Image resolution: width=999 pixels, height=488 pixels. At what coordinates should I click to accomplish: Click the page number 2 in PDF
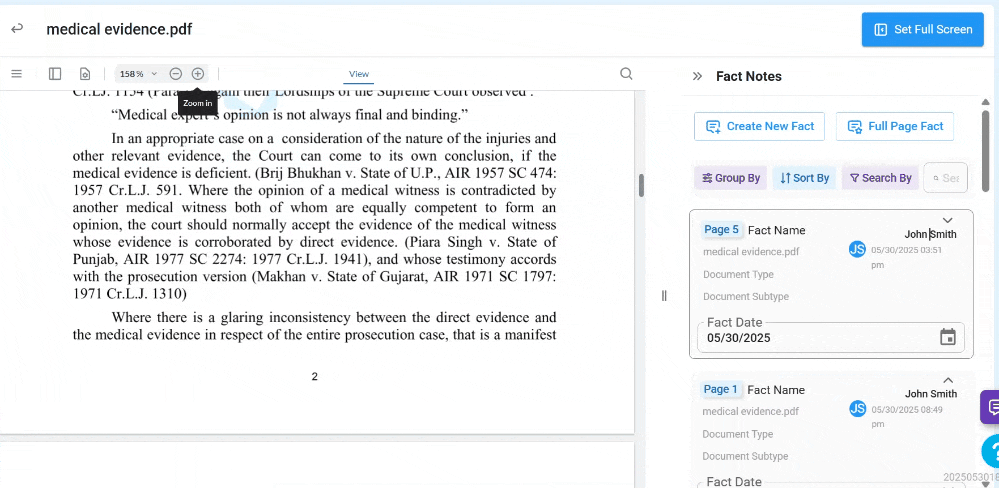(x=315, y=377)
